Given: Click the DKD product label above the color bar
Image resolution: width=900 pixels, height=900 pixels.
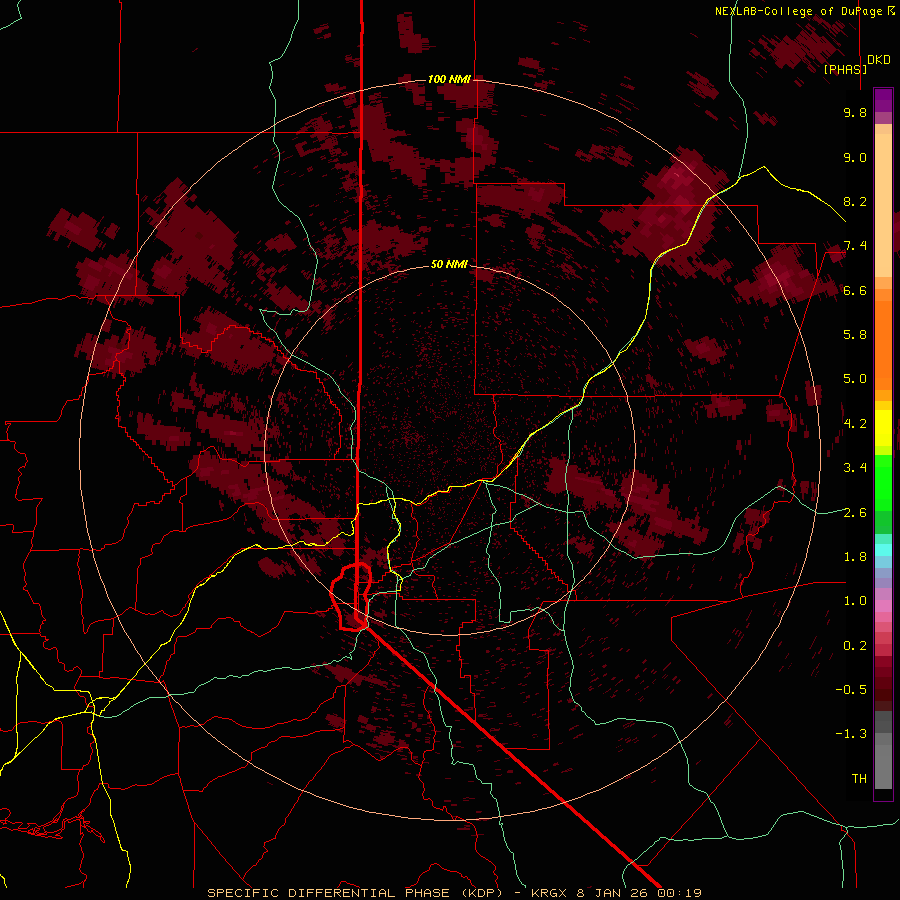Looking at the screenshot, I should [x=878, y=60].
